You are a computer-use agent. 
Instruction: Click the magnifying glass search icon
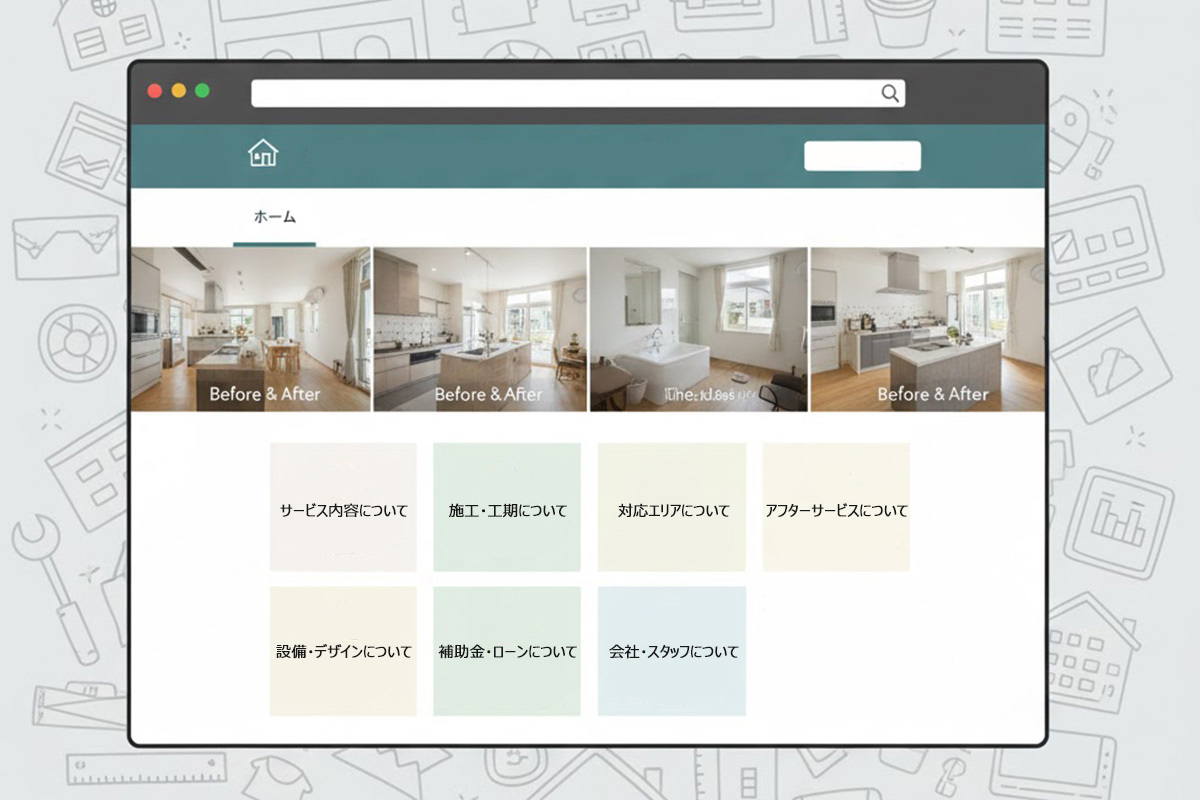tap(889, 93)
